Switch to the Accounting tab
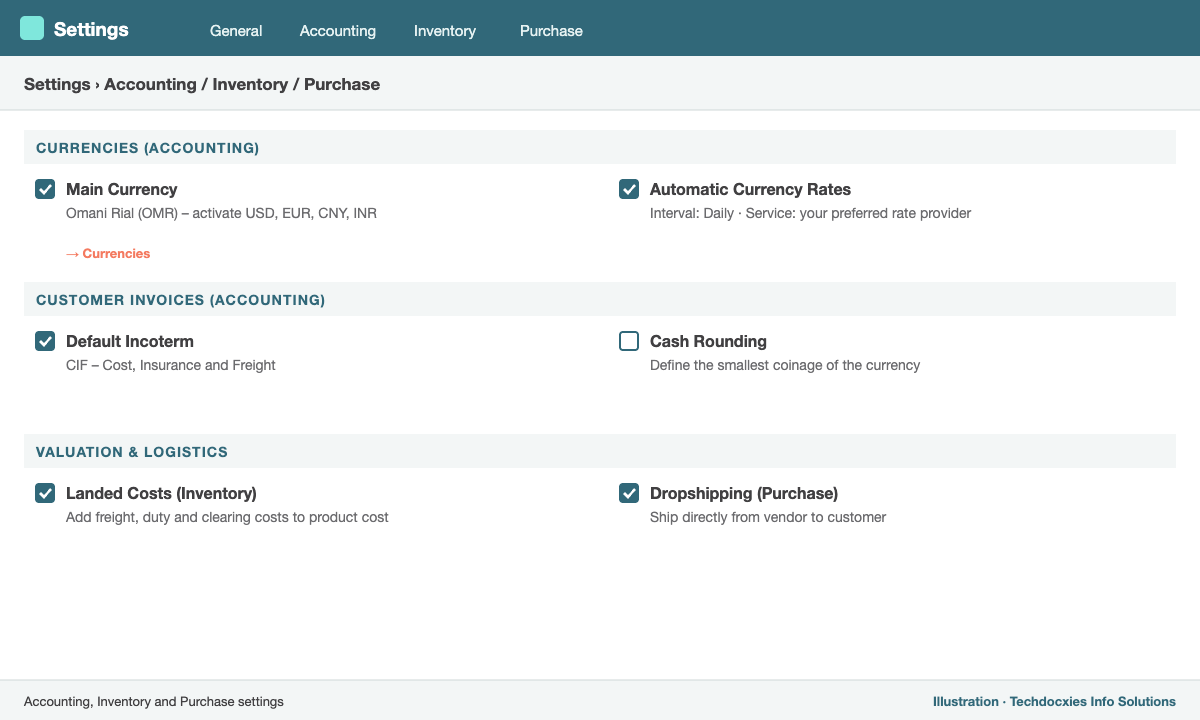1200x720 pixels. (338, 31)
